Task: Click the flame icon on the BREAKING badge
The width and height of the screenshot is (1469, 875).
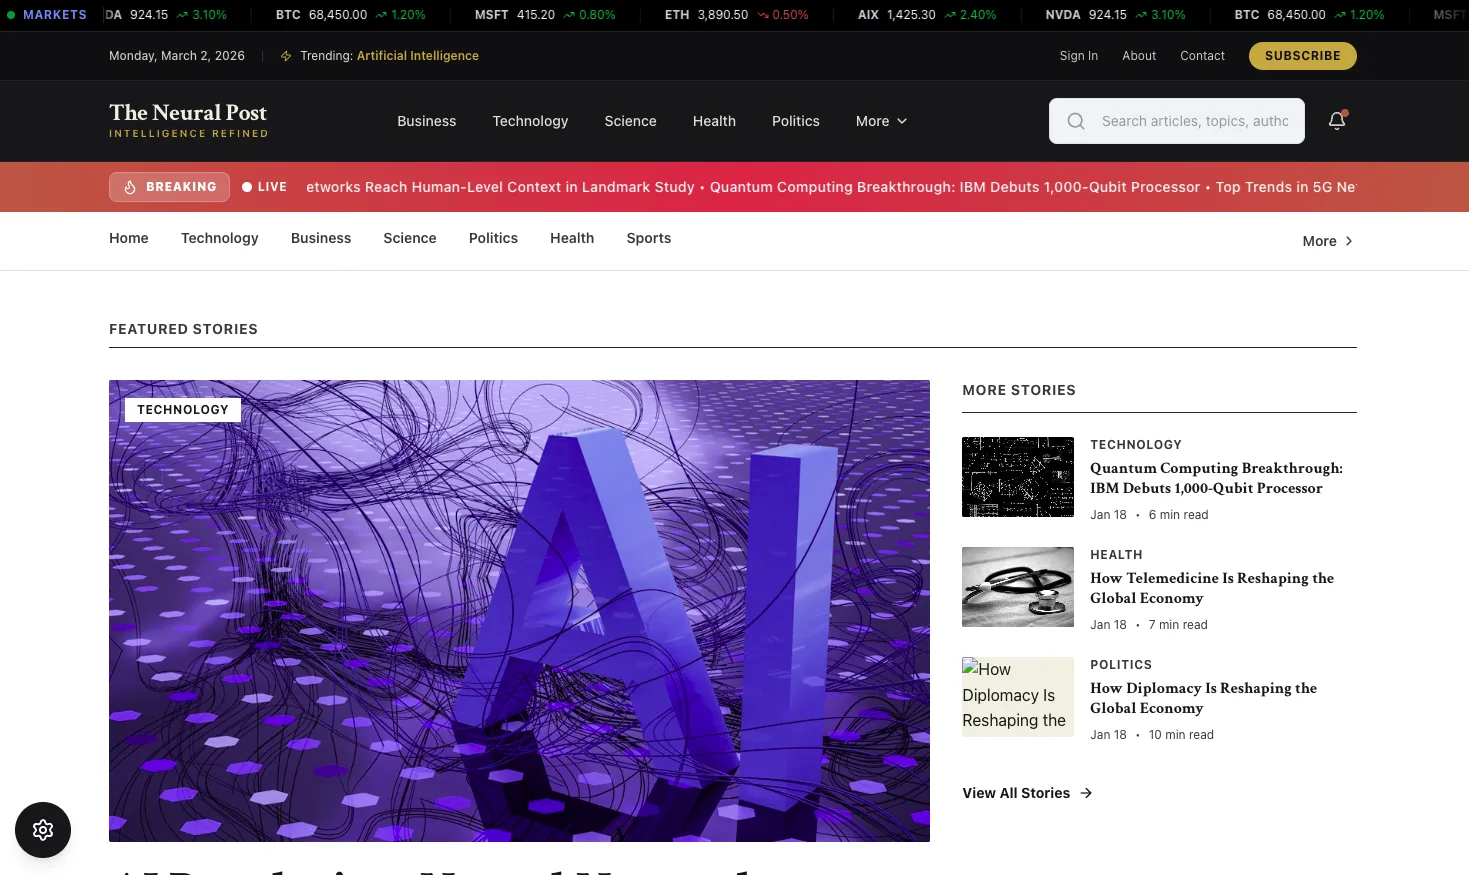Action: point(129,187)
